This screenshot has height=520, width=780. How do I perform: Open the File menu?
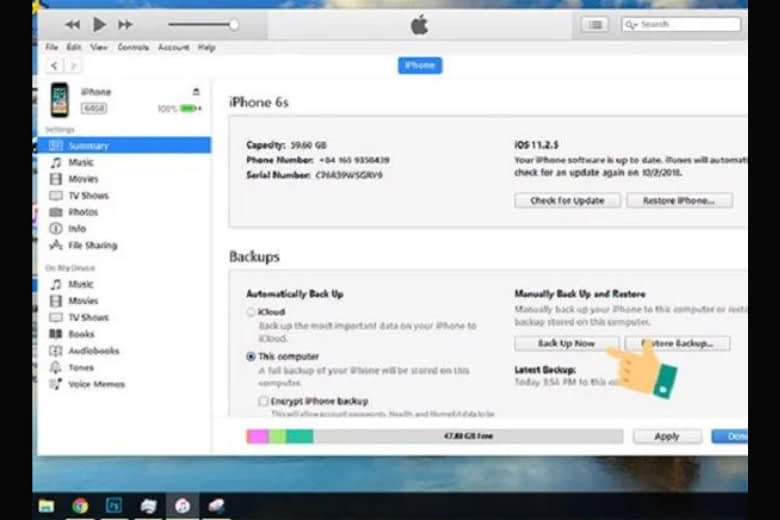pos(51,47)
